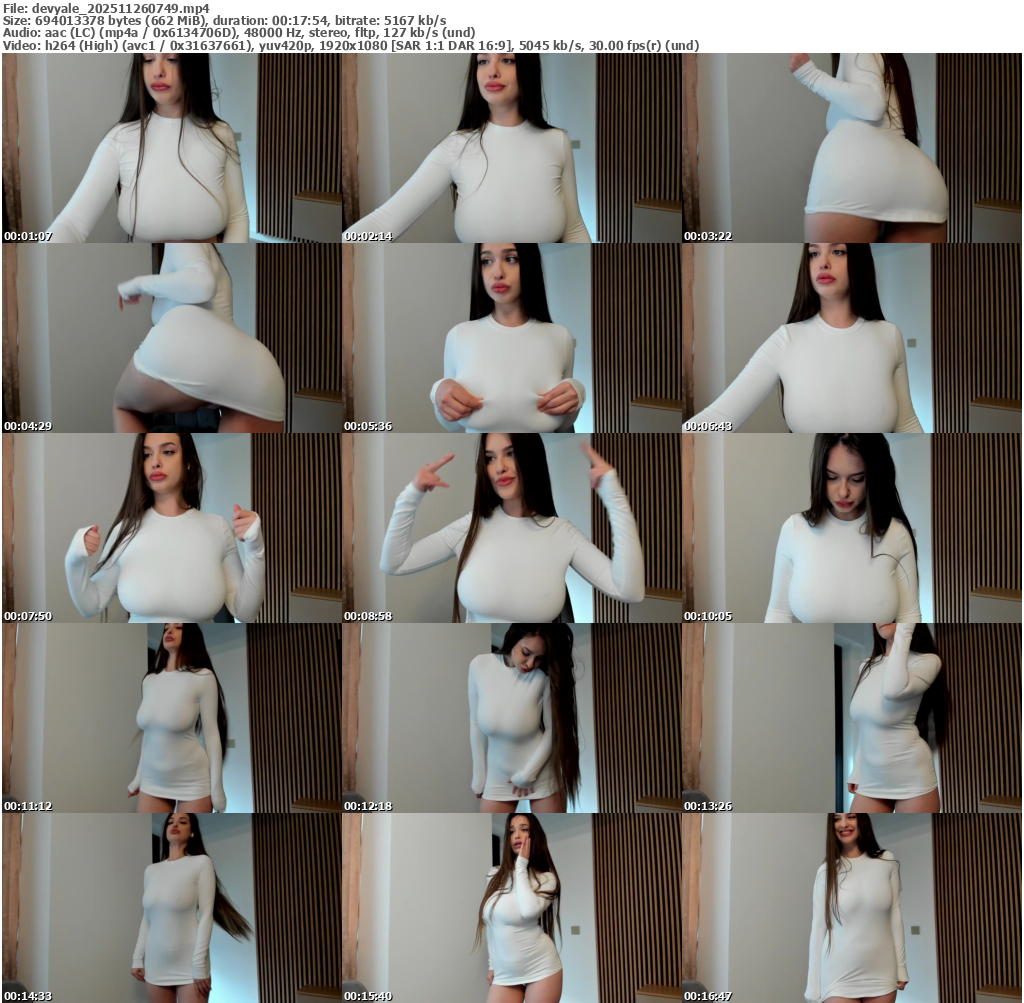Open the thumbnail timestamped 00:01:07
Viewport: 1024px width, 1003px height.
coord(172,148)
